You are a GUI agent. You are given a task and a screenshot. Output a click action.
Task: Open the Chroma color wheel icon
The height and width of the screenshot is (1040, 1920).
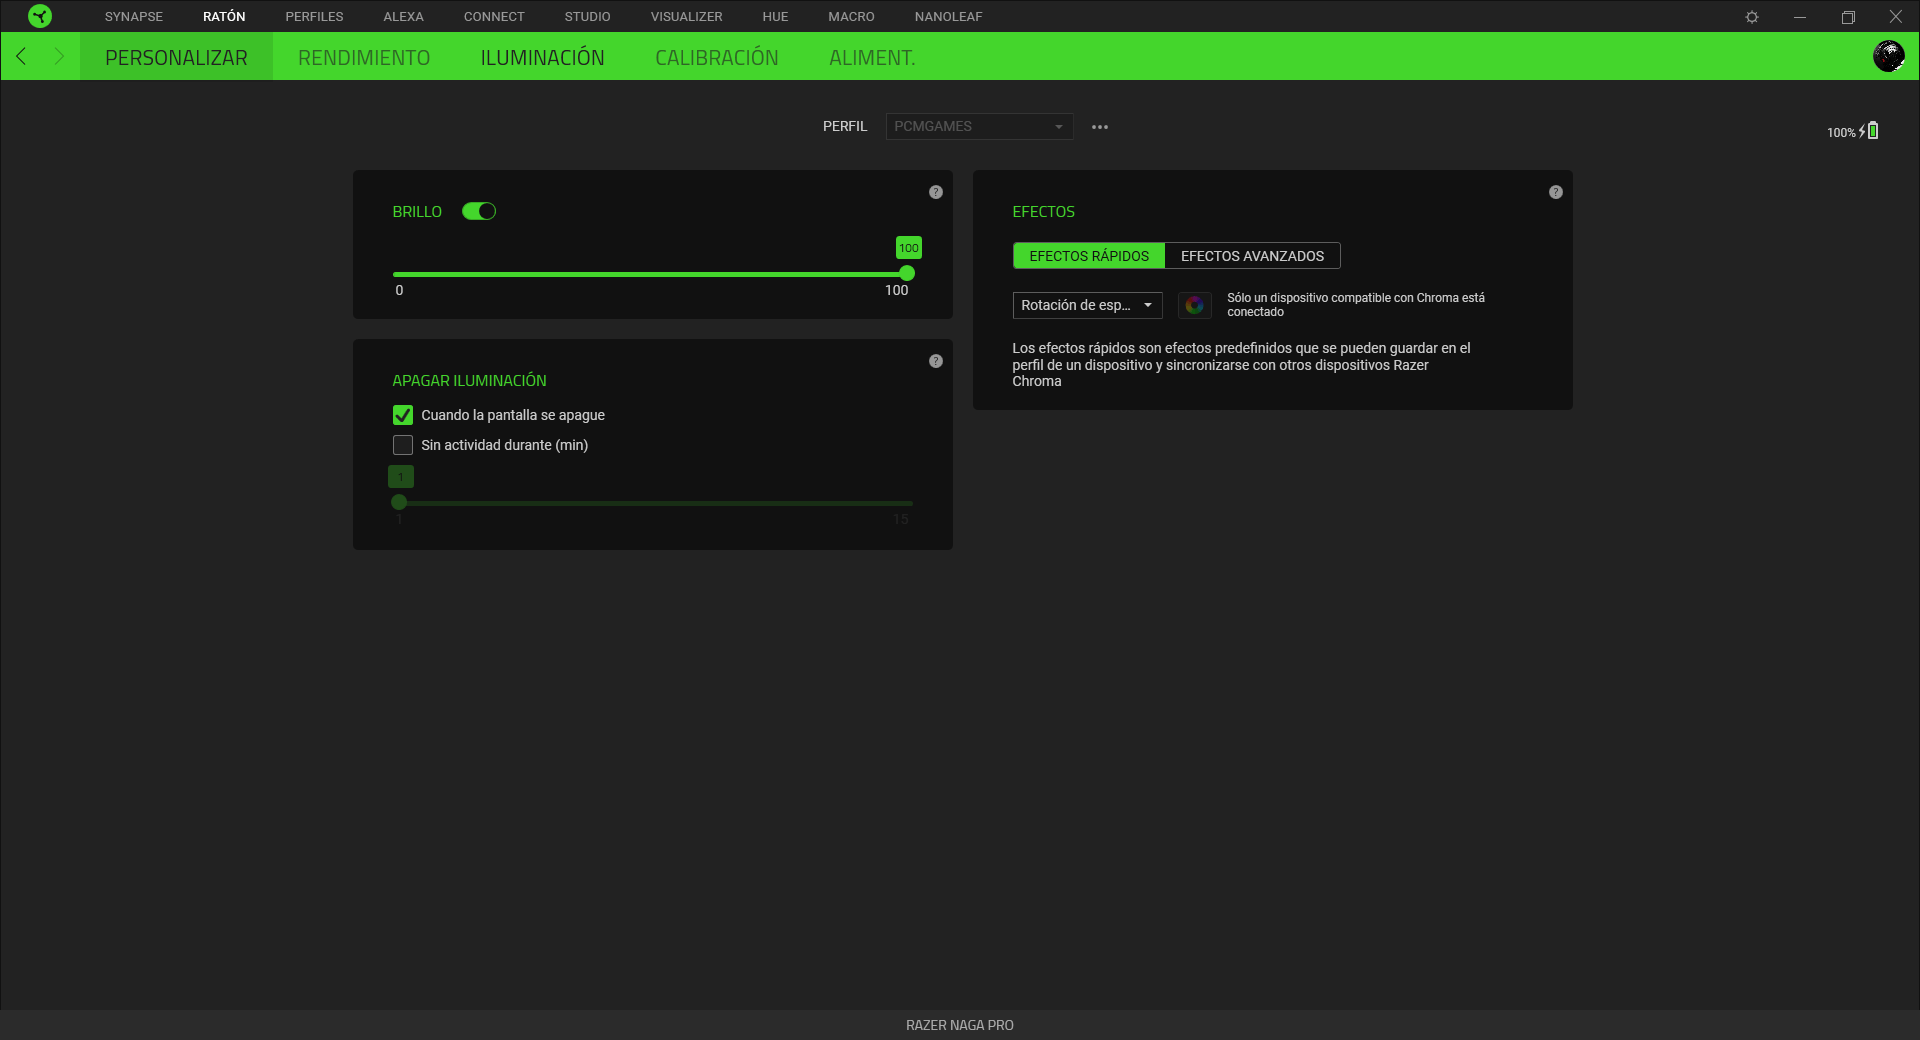tap(1195, 305)
